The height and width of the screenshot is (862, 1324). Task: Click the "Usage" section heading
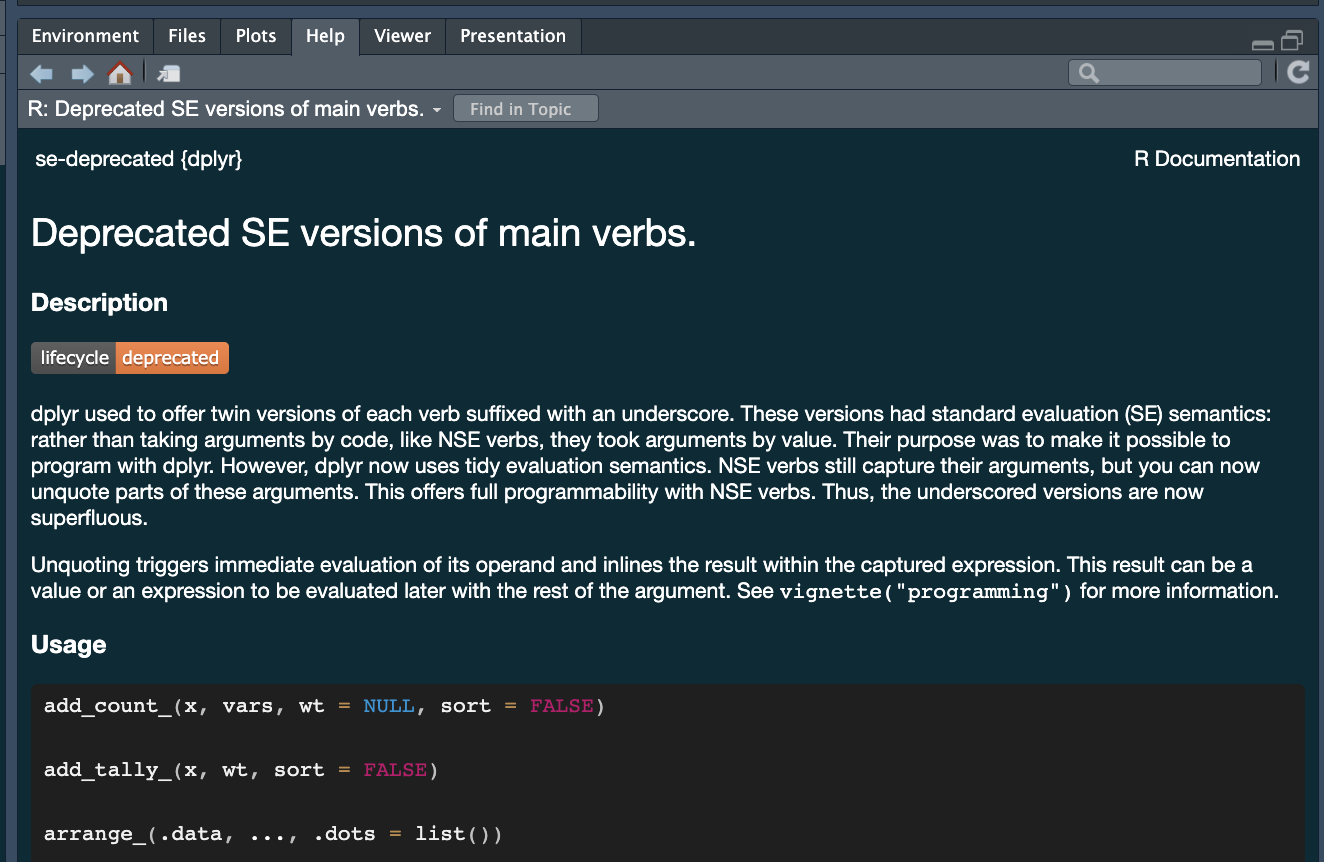68,645
